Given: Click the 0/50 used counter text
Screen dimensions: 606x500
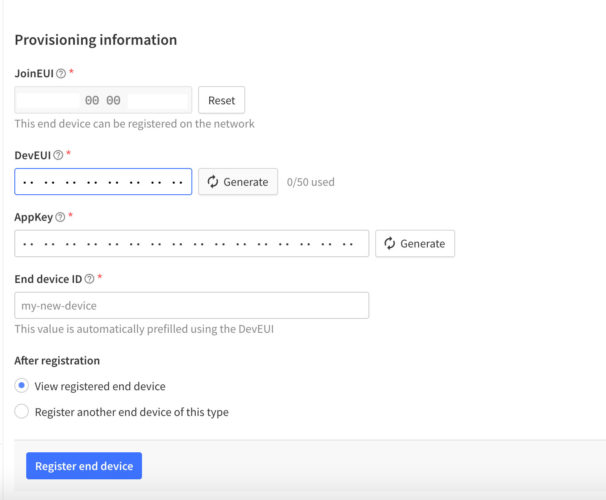Looking at the screenshot, I should (310, 182).
